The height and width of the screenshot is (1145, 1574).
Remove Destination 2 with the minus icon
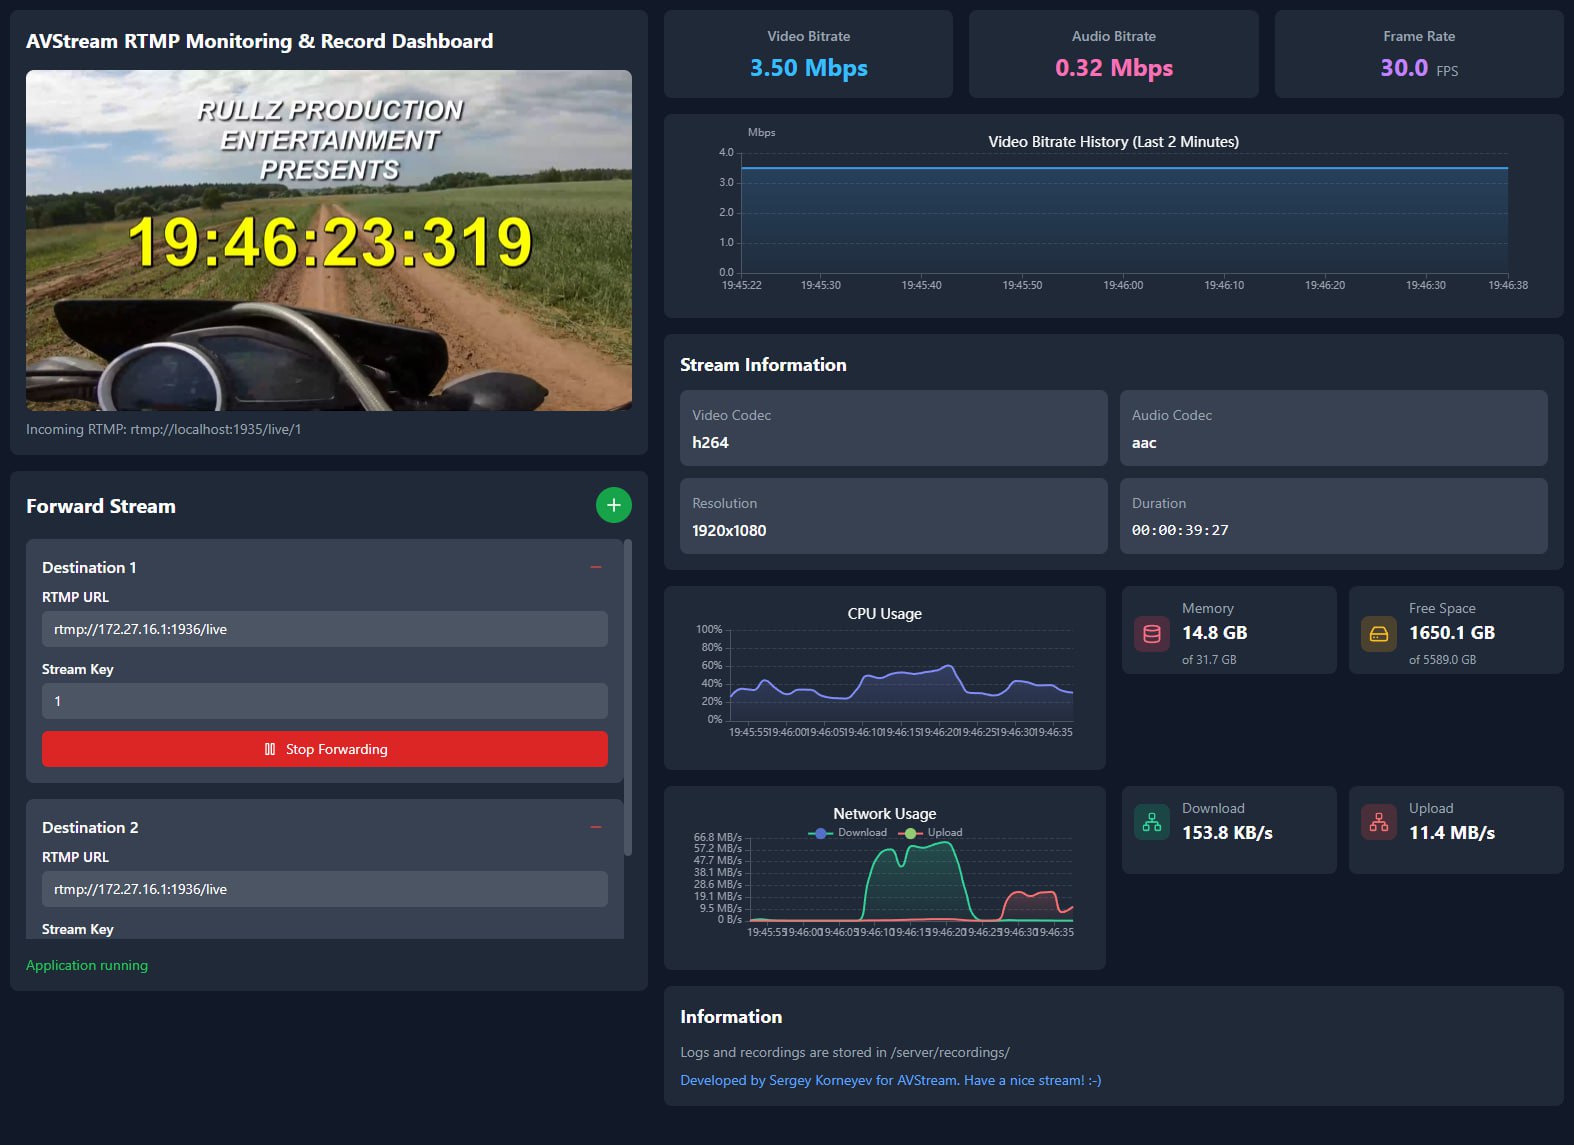[596, 827]
